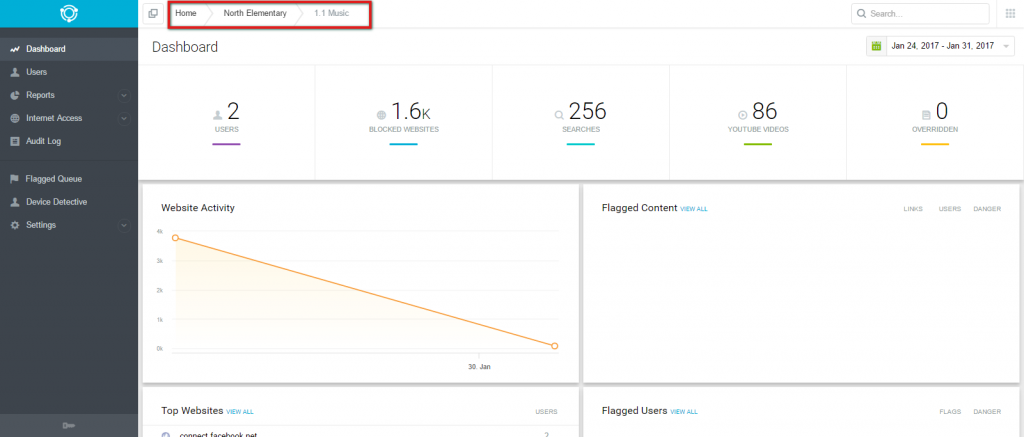The image size is (1024, 437).
Task: Click the last data point on Website Activity chart
Action: (x=554, y=346)
